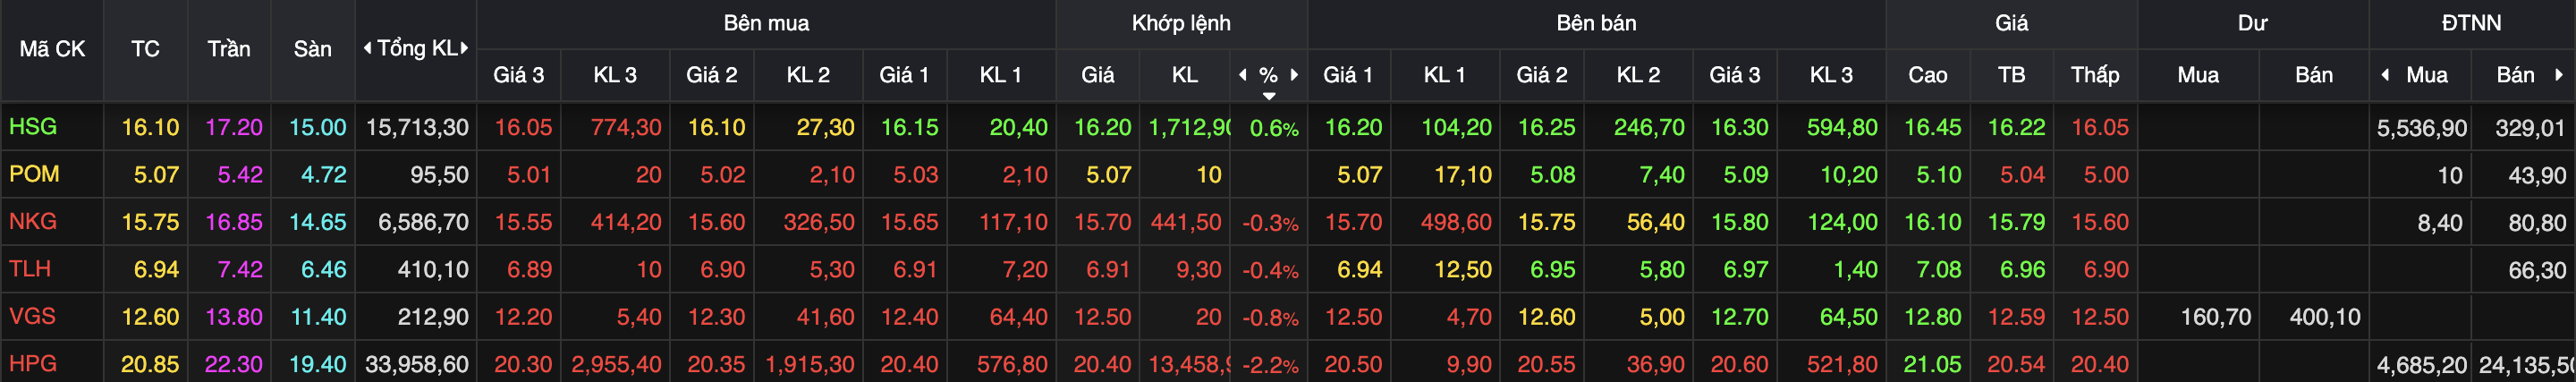Click VGS floor price 11.40
Screen dimensions: 2576x382
point(318,317)
